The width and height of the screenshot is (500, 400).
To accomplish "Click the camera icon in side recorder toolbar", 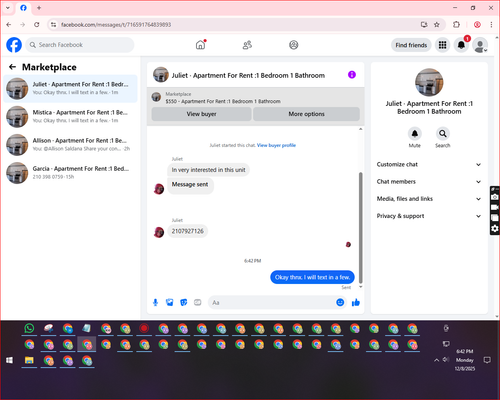I will (x=495, y=197).
